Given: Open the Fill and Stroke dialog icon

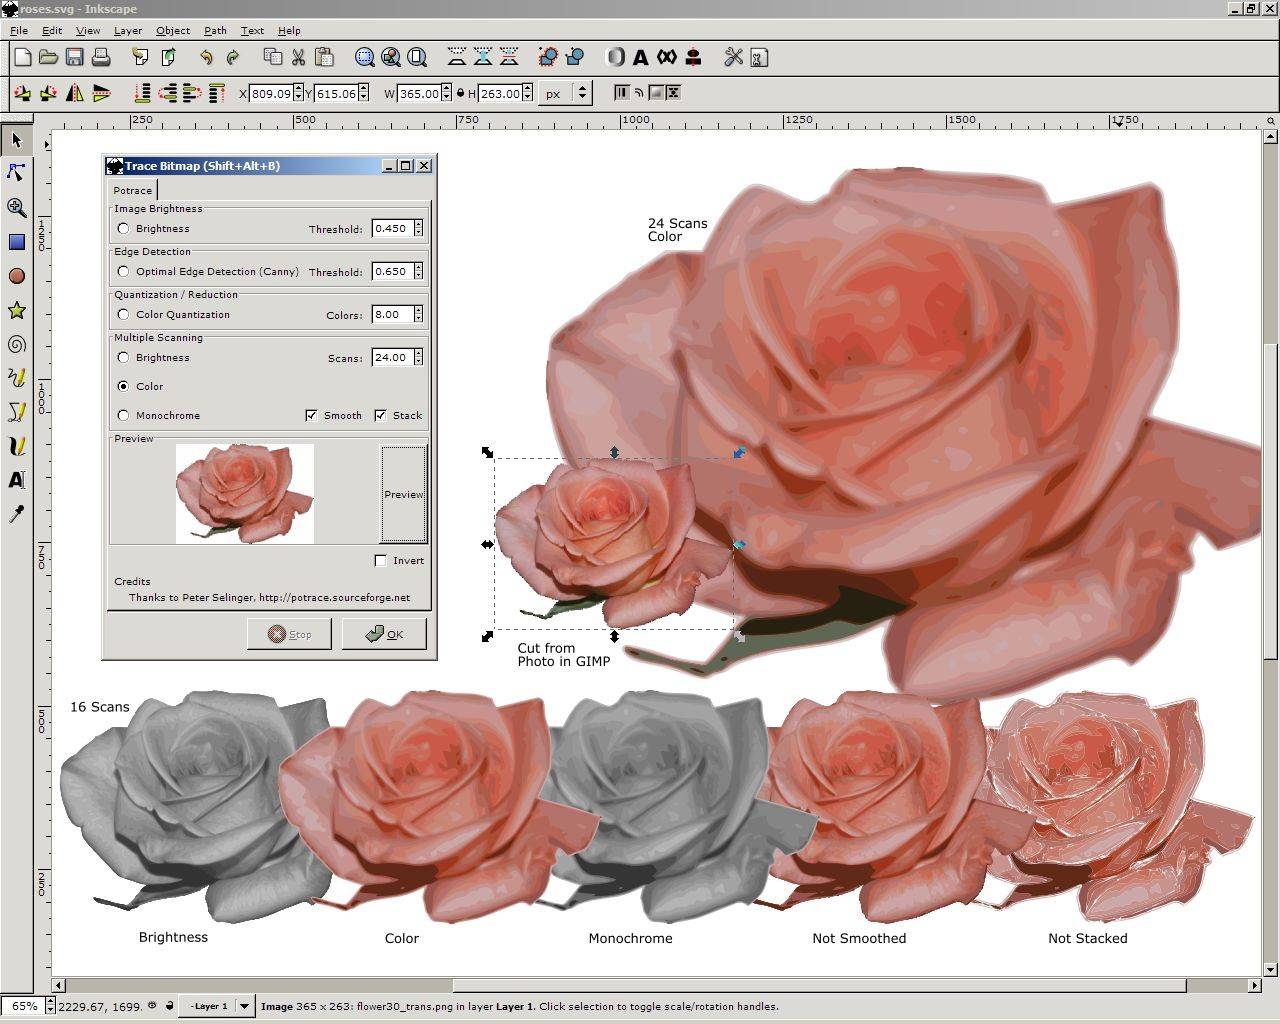Looking at the screenshot, I should pos(615,57).
